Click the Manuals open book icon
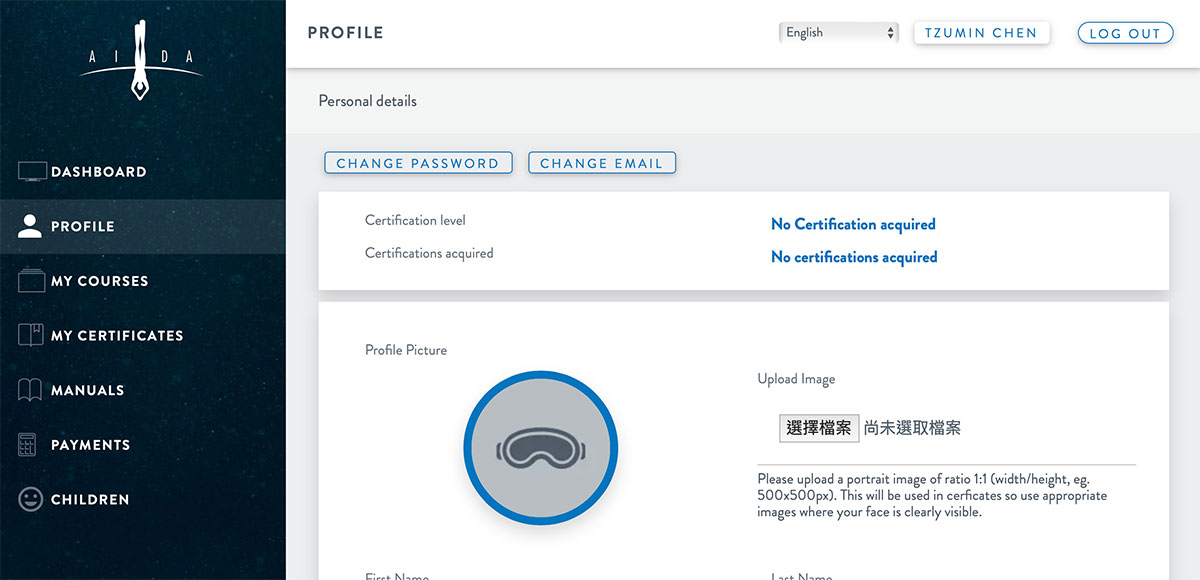The image size is (1200, 580). point(31,390)
